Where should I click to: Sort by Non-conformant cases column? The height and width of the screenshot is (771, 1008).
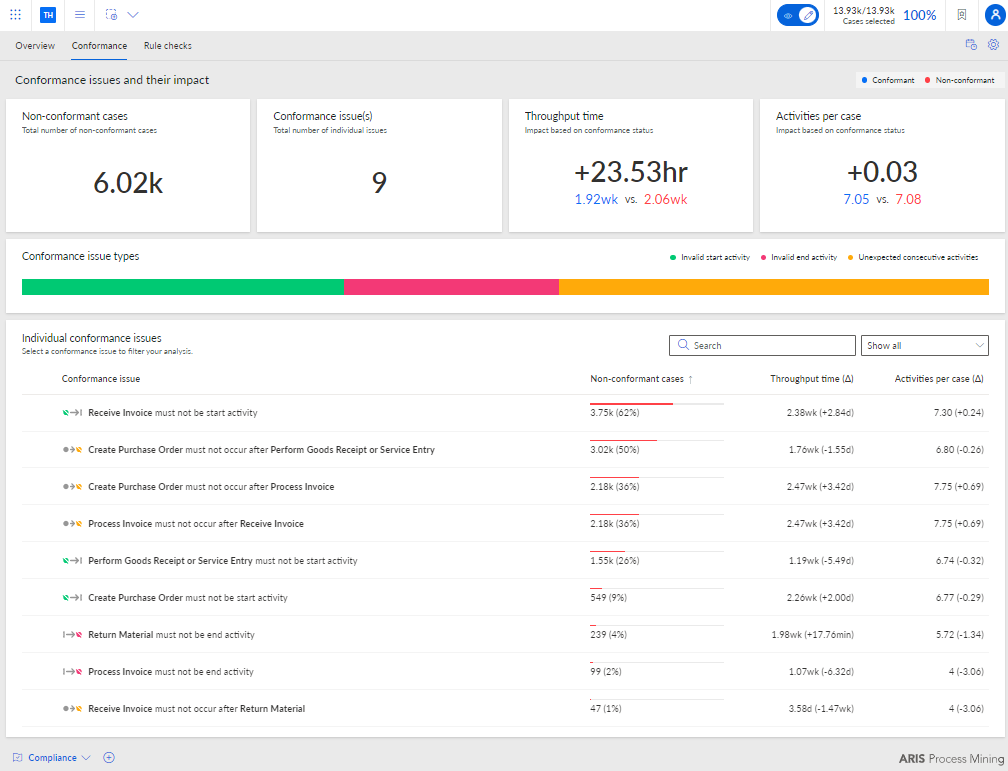click(x=642, y=379)
